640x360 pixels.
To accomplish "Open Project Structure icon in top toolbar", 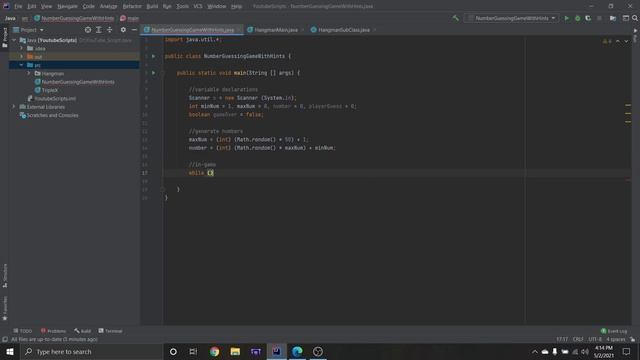I will (x=613, y=18).
